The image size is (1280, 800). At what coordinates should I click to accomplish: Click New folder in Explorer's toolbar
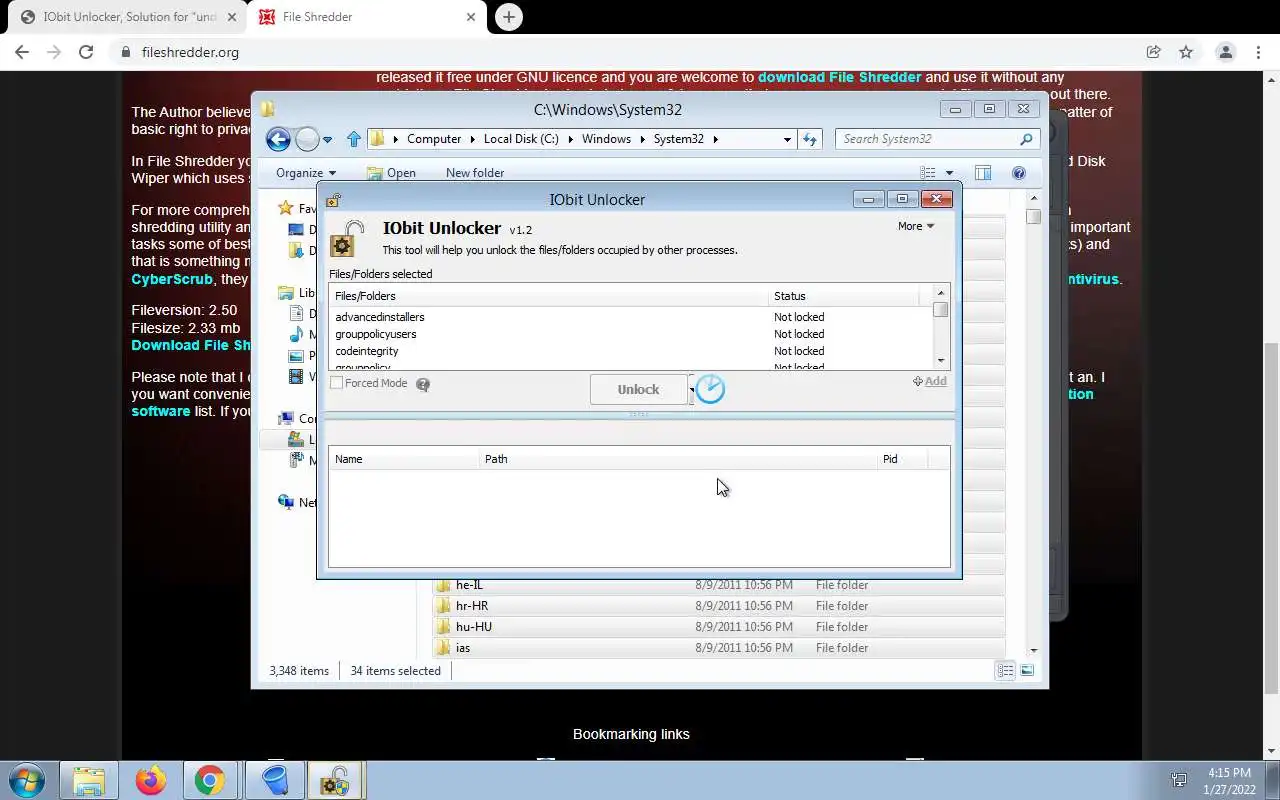pyautogui.click(x=475, y=173)
